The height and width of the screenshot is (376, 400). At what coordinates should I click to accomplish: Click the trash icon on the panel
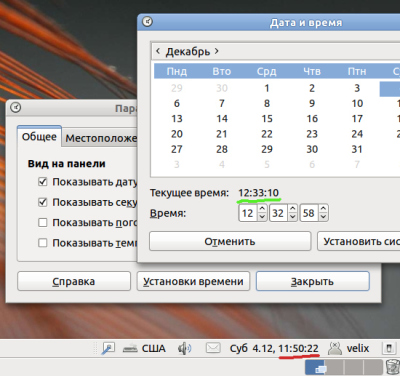393,367
